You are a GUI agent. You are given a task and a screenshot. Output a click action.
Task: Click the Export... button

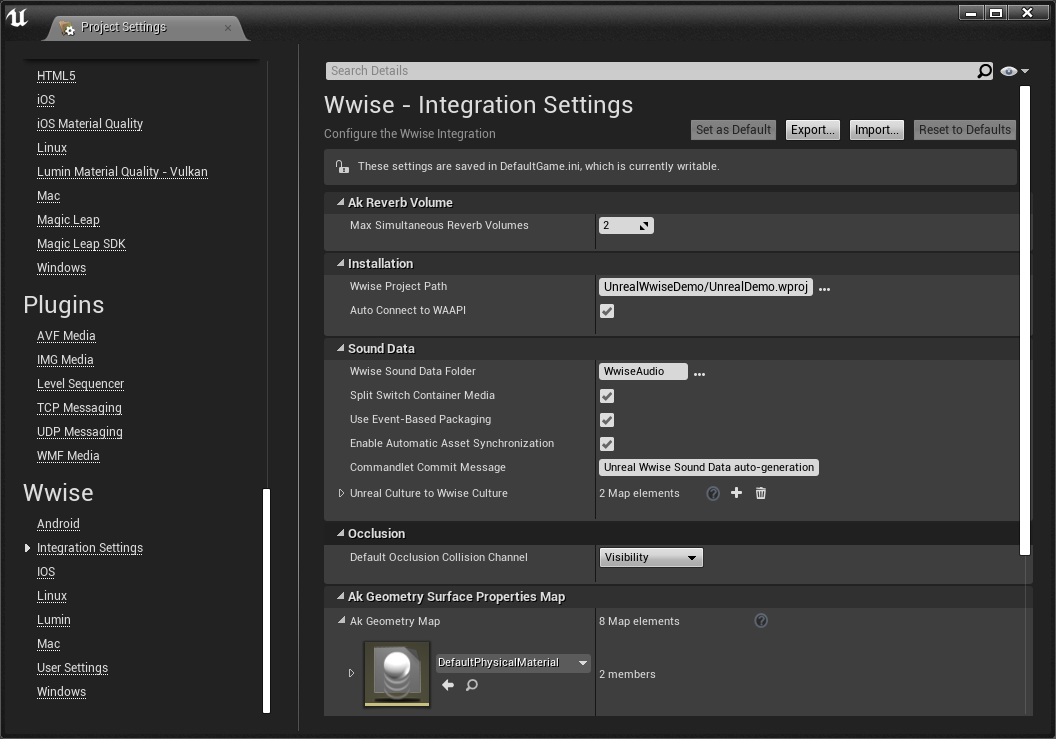tap(813, 130)
